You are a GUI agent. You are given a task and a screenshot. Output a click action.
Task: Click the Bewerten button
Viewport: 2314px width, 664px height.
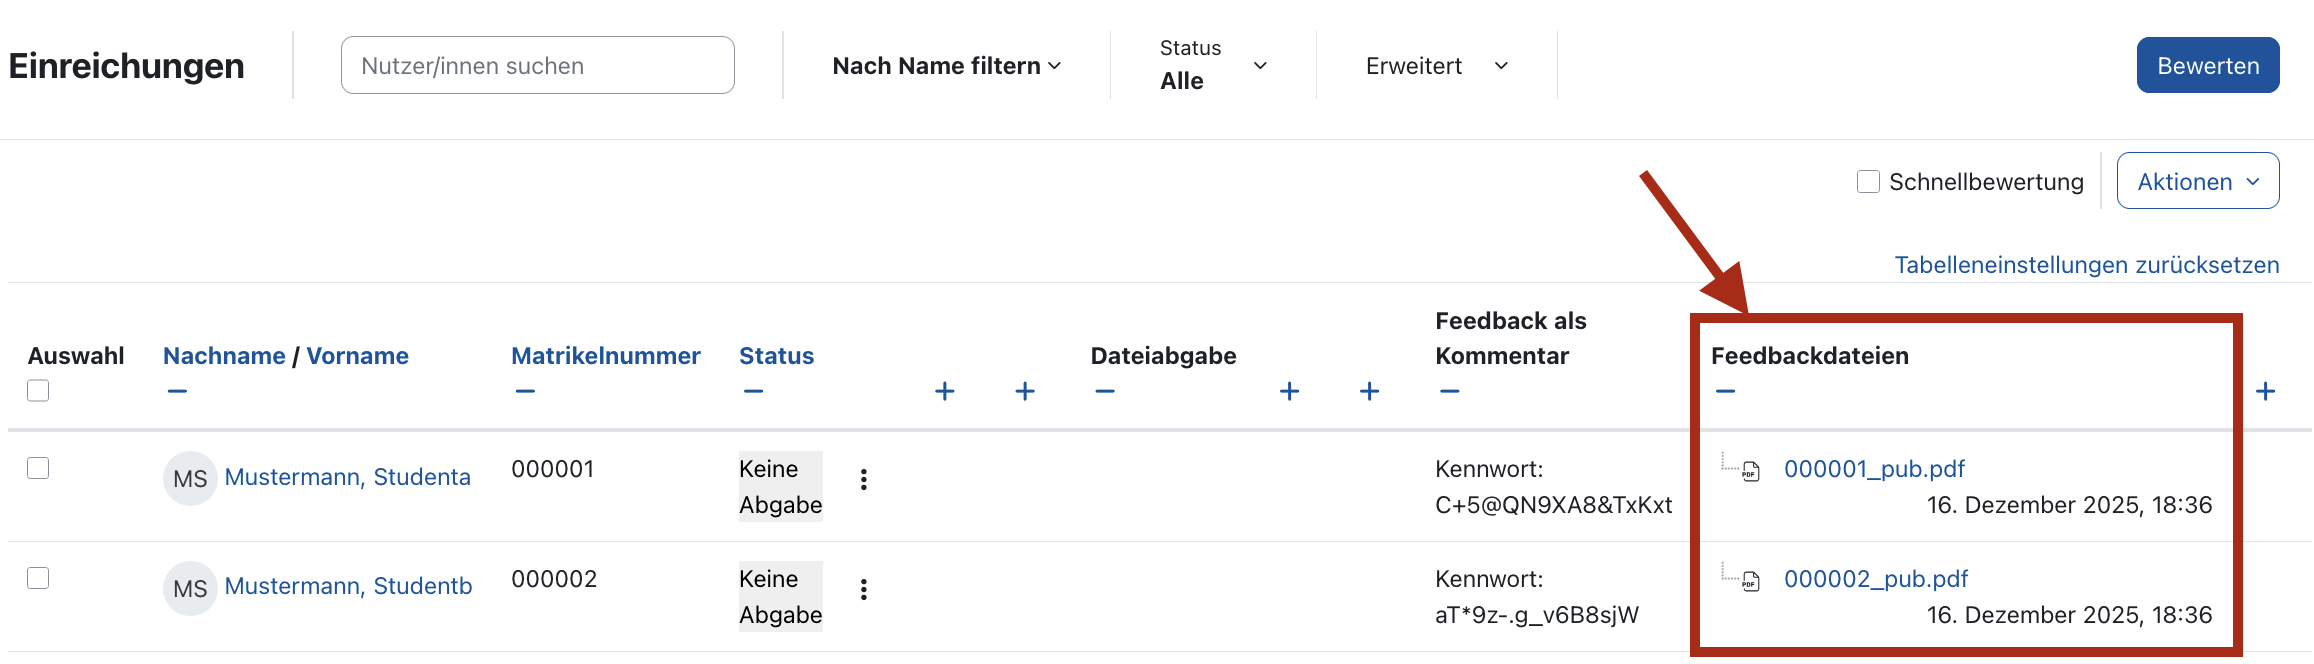tap(2208, 64)
